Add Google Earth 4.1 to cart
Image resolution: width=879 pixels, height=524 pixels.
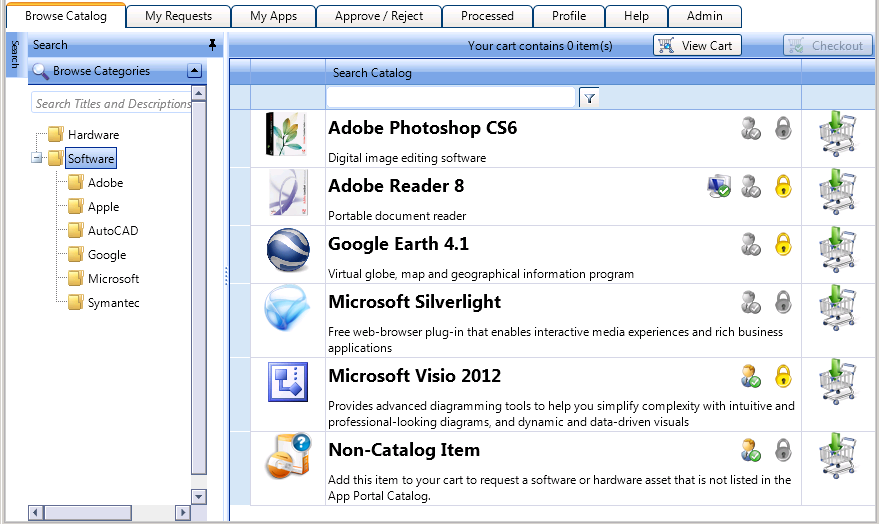click(x=838, y=250)
